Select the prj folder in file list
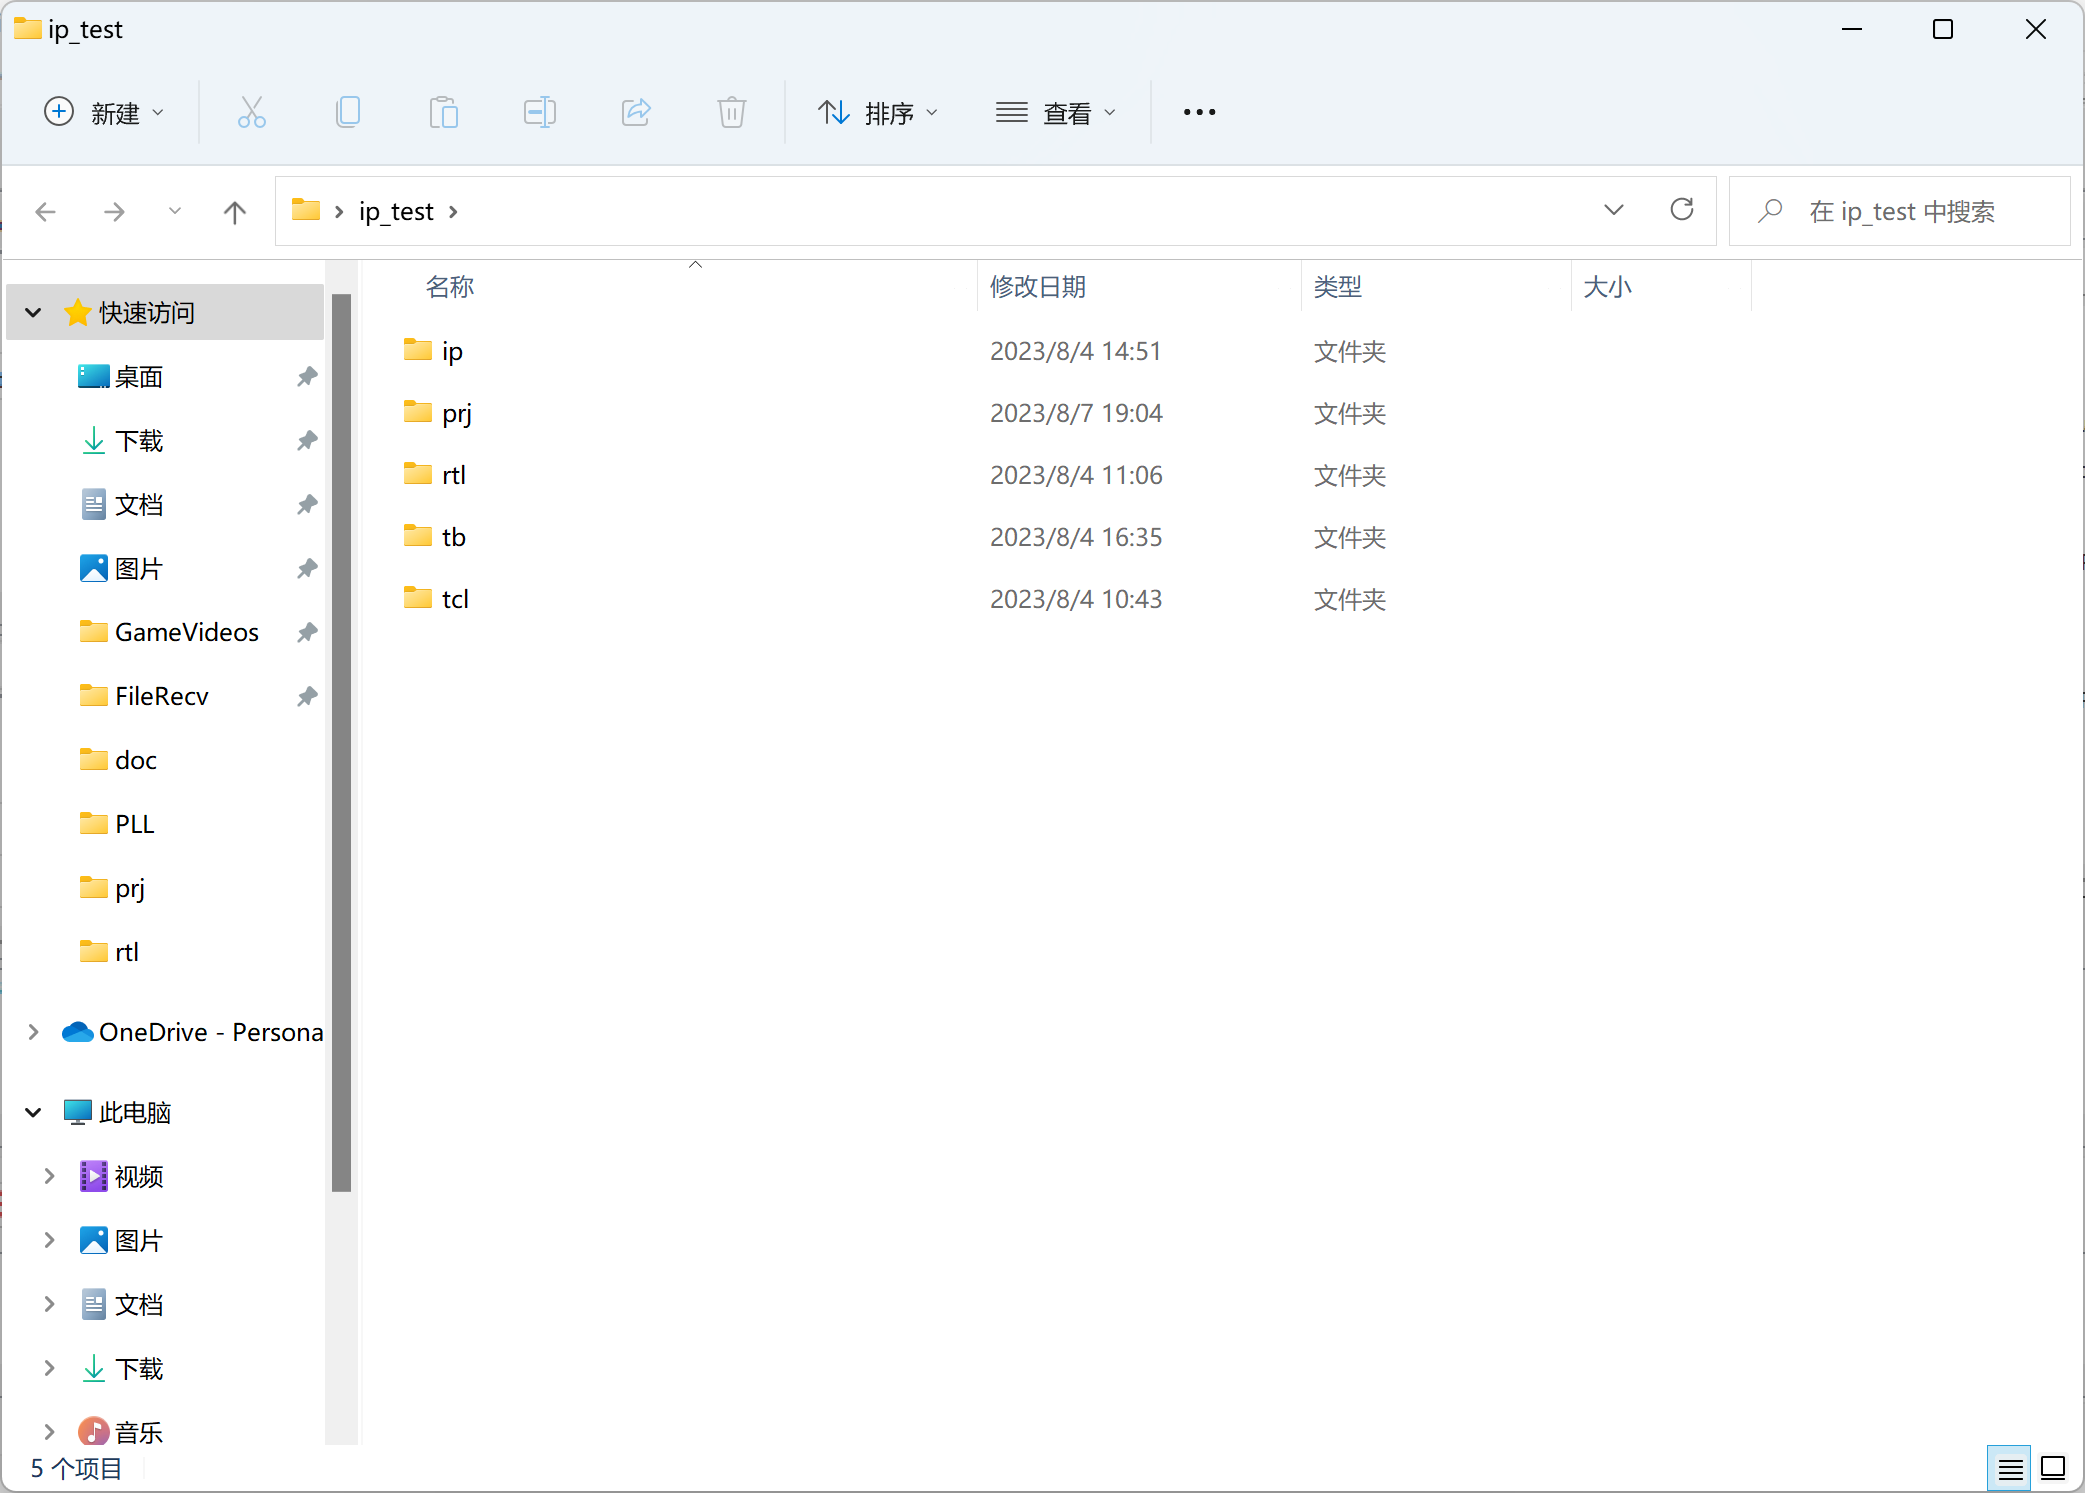The height and width of the screenshot is (1493, 2085). (456, 414)
